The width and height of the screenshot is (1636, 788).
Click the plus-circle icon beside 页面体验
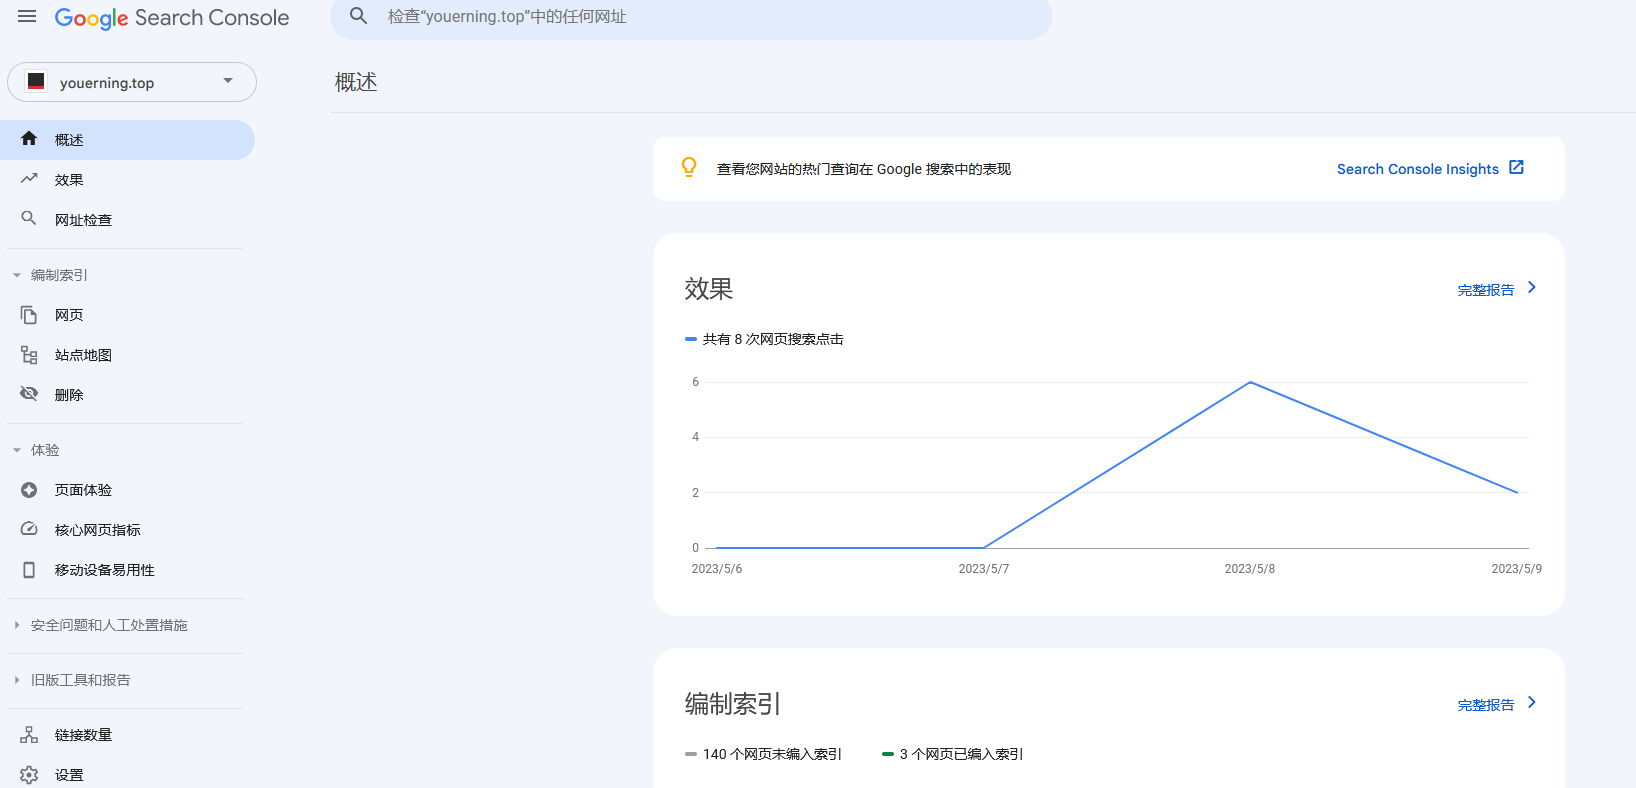click(x=29, y=490)
